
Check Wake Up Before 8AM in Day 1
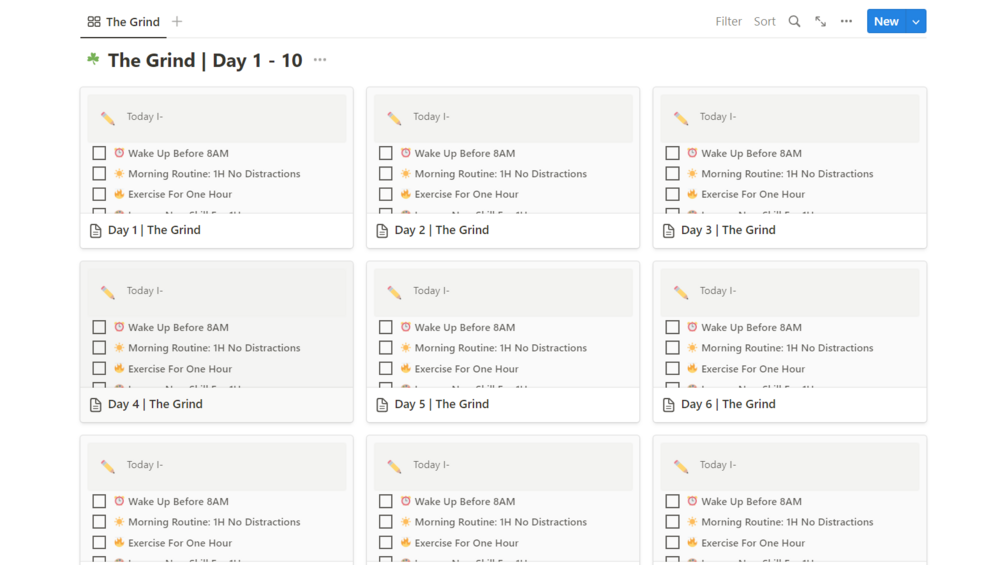click(99, 153)
